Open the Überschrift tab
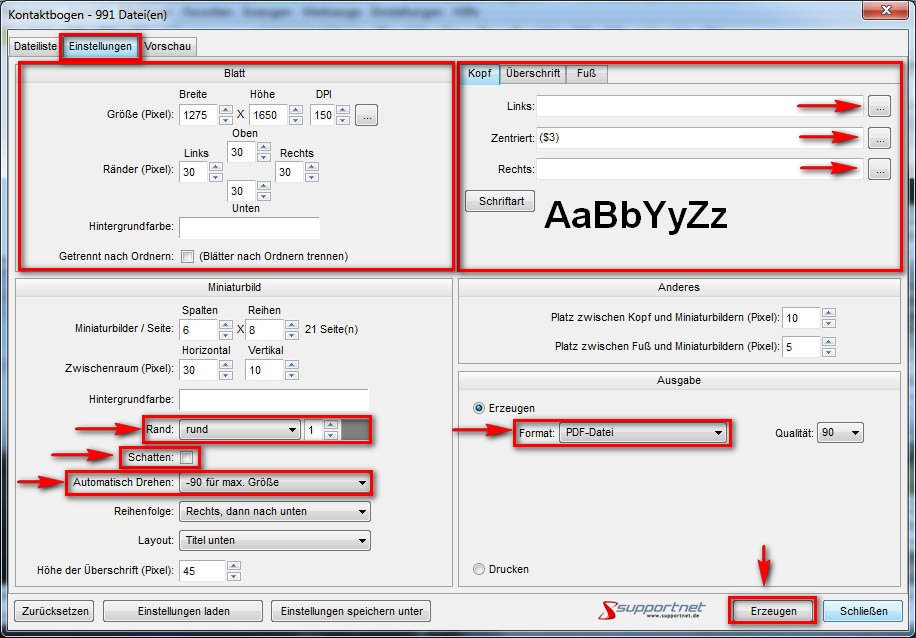This screenshot has width=916, height=638. pyautogui.click(x=533, y=74)
